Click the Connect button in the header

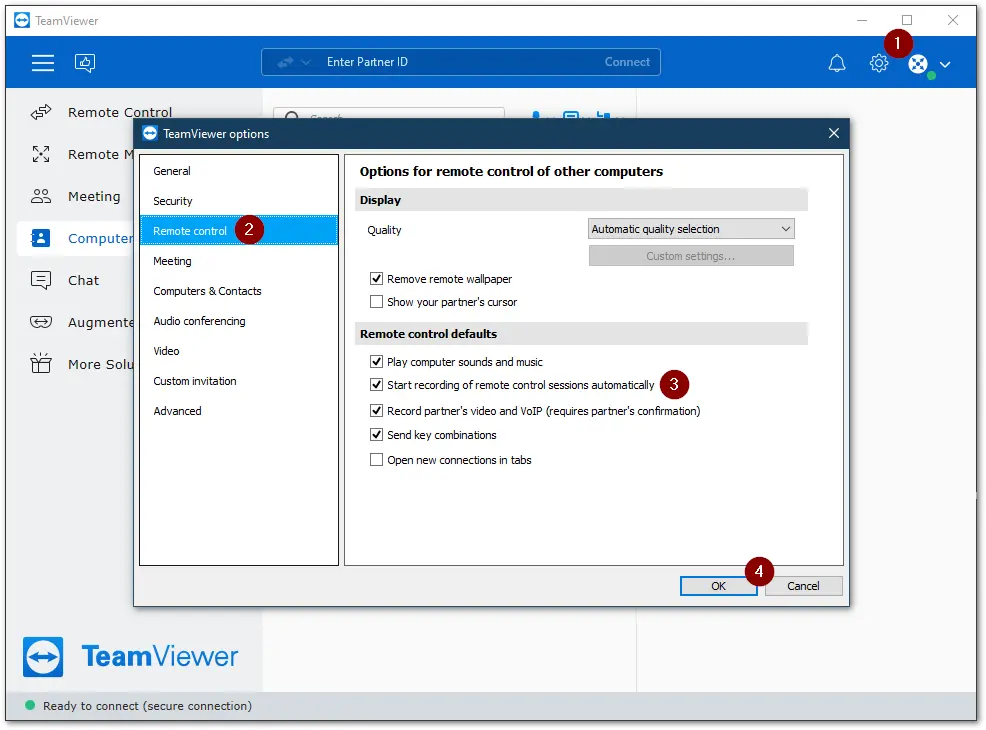click(627, 62)
